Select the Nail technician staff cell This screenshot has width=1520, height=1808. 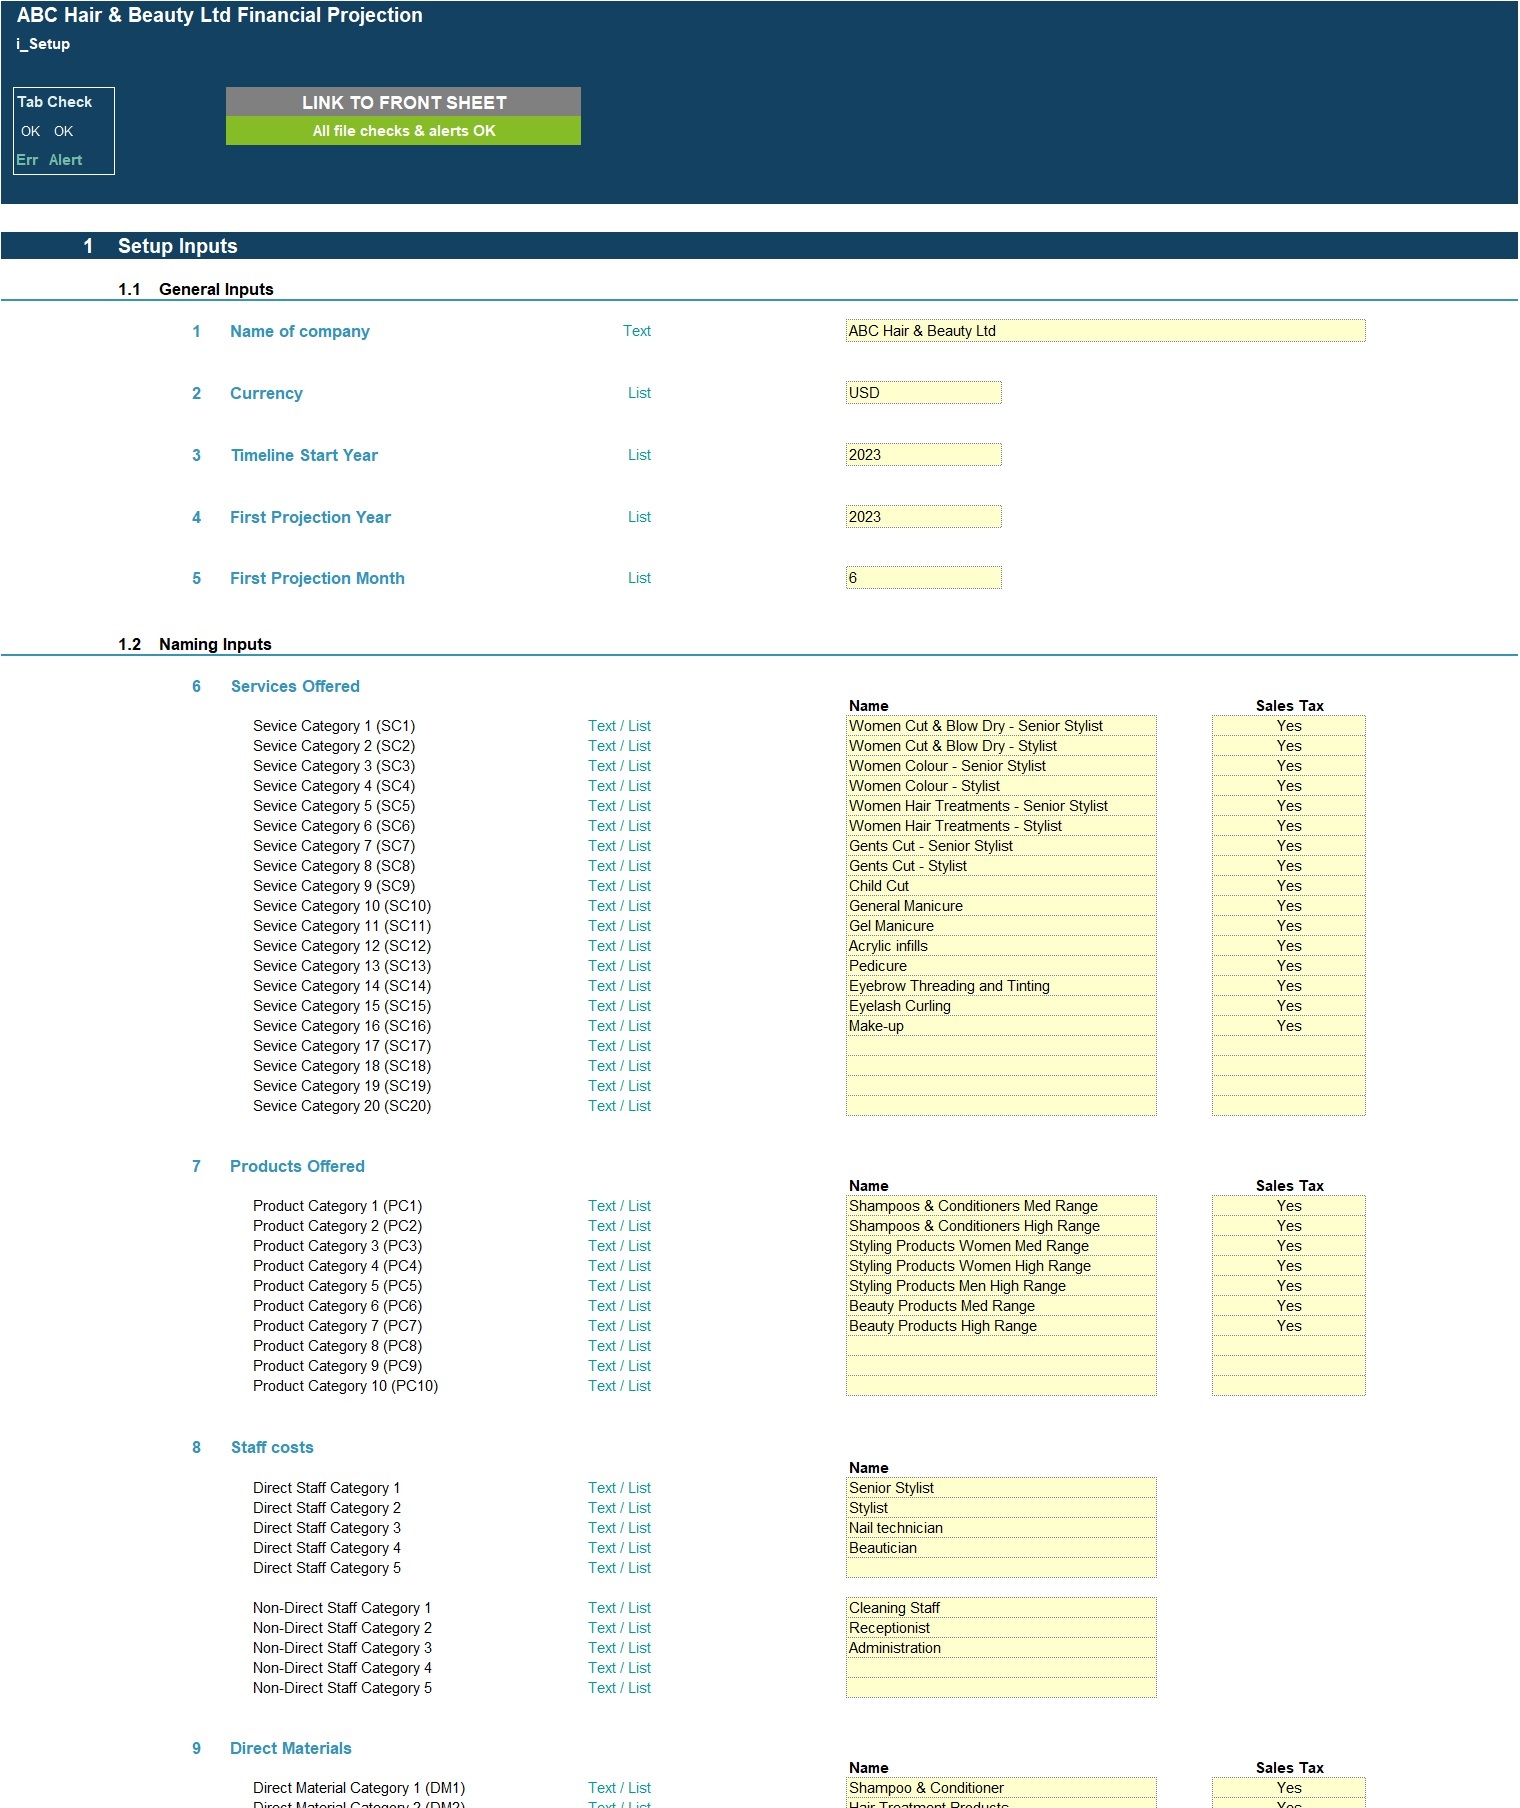coord(1000,1528)
